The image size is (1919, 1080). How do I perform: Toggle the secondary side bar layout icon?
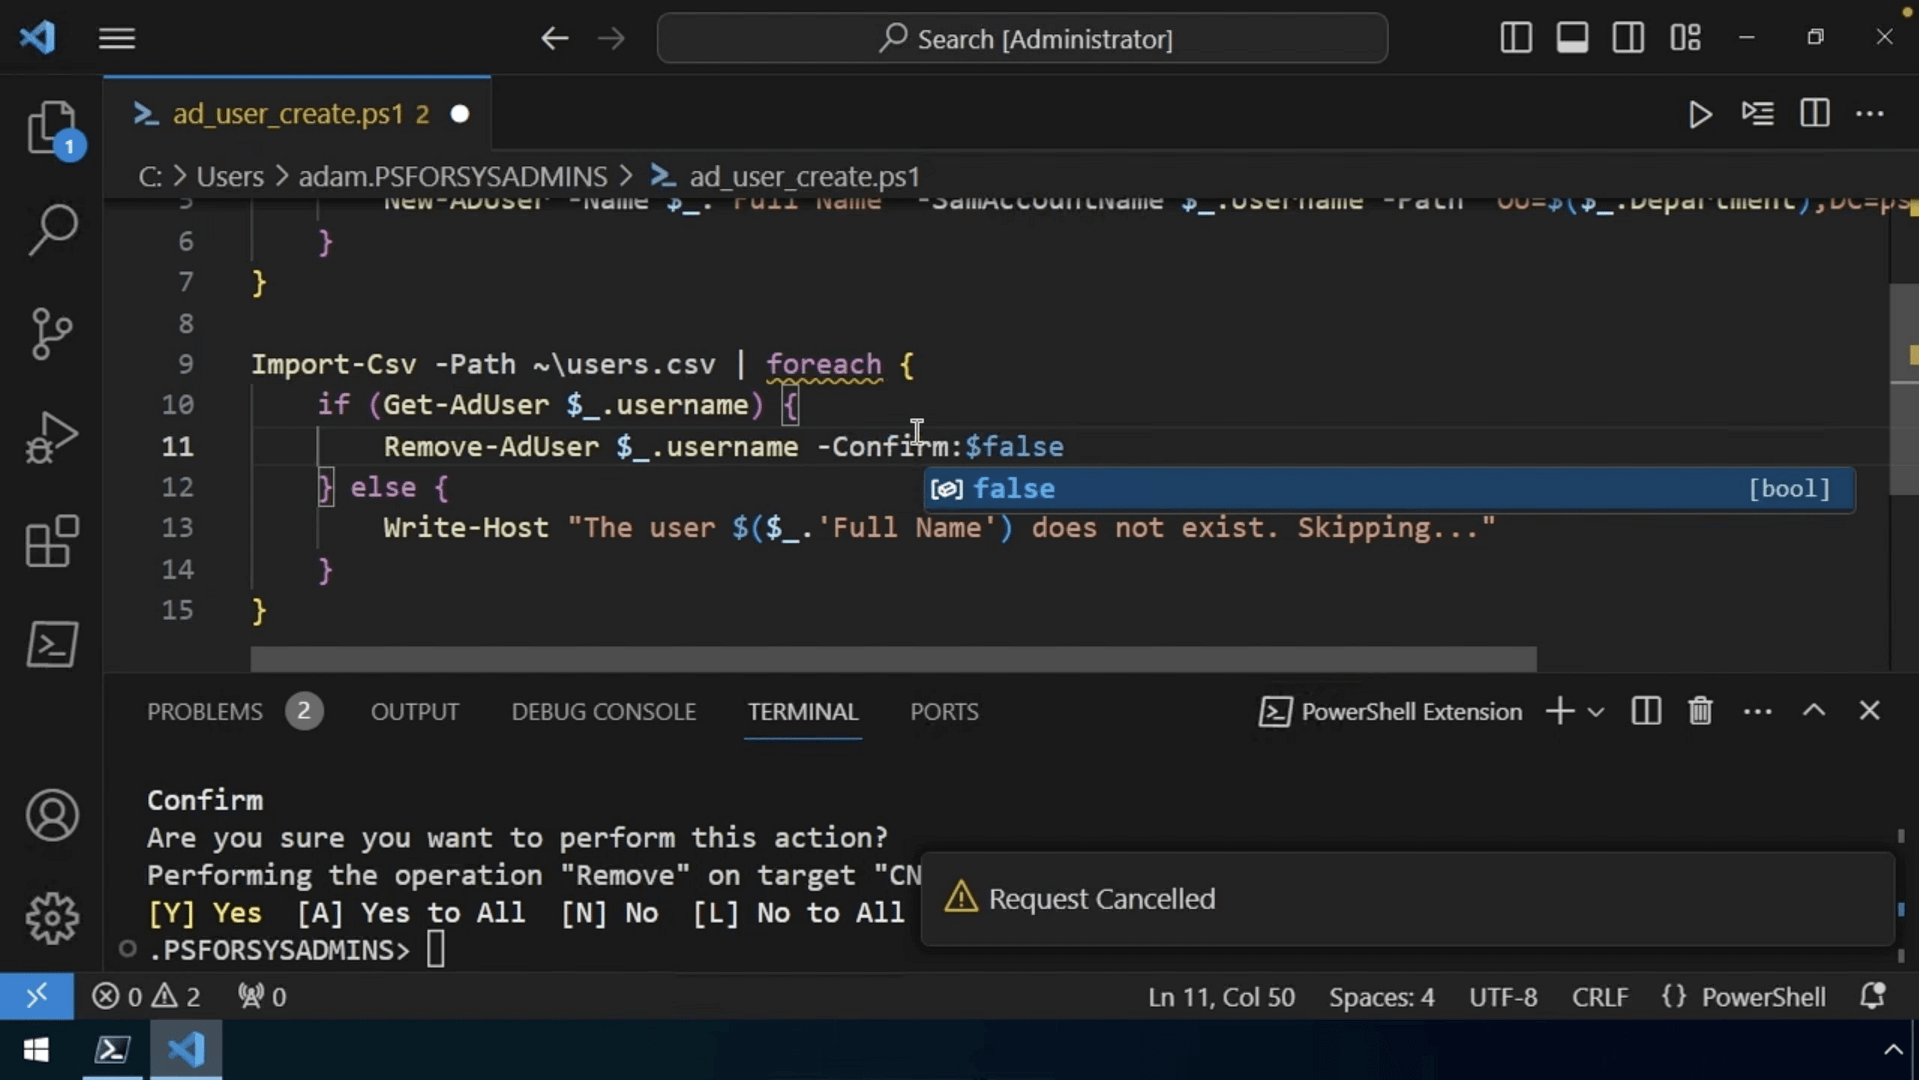click(1628, 38)
